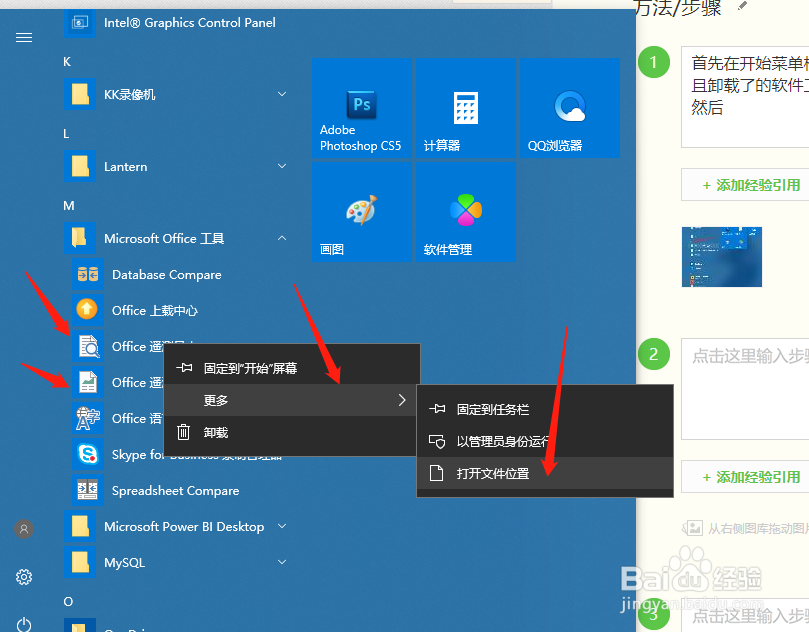
Task: Launch the QQ浏览器 tile
Action: pos(570,107)
